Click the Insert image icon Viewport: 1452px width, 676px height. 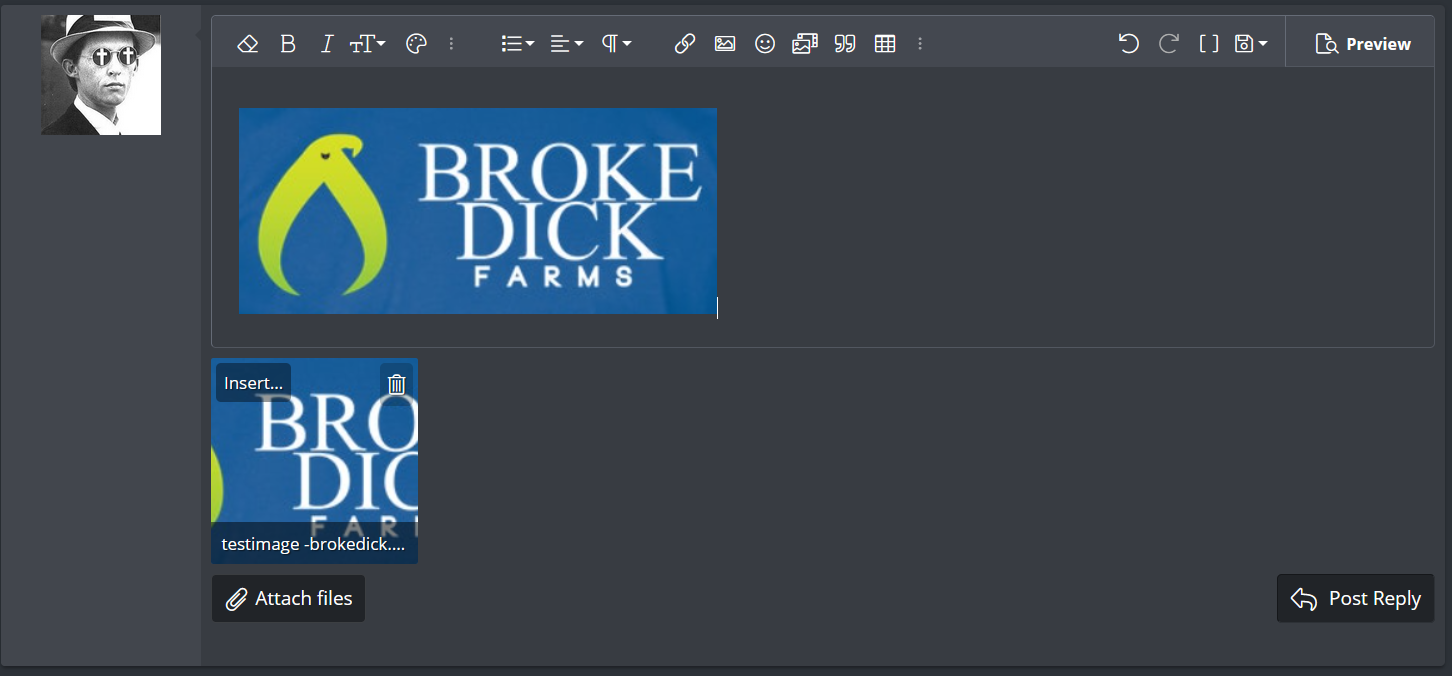click(x=725, y=44)
